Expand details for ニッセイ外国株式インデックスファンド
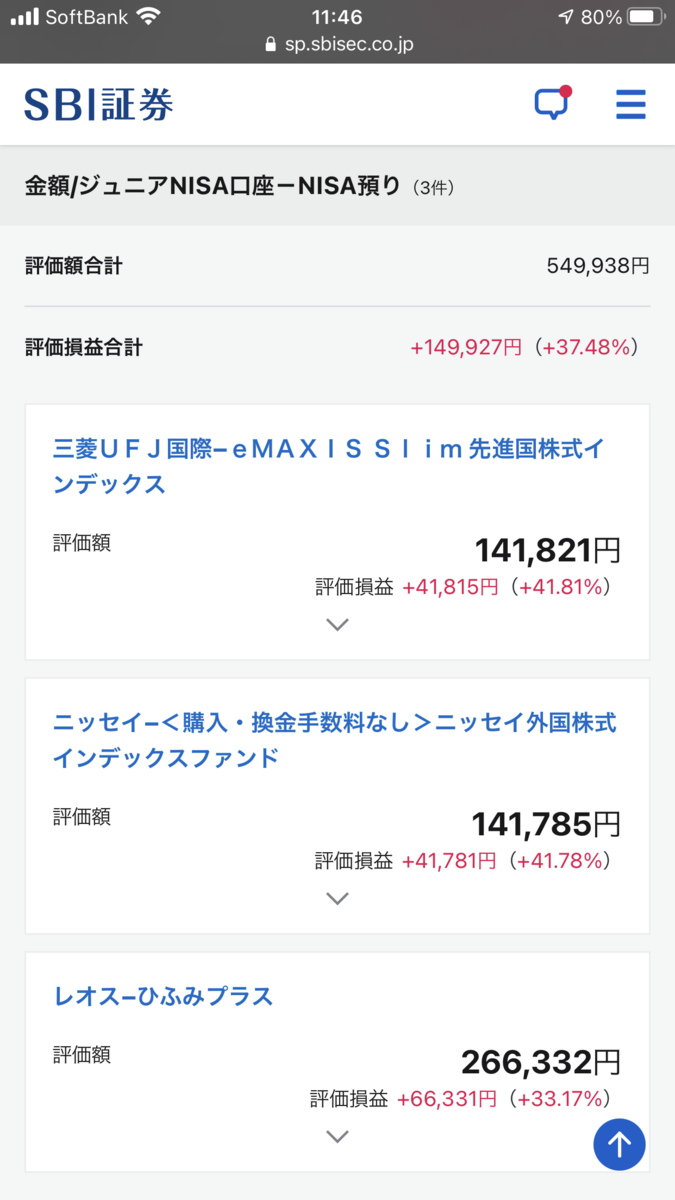Viewport: 675px width, 1200px height. (337, 898)
